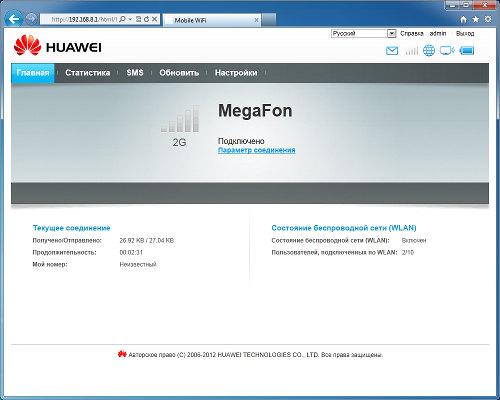Screen dimensions: 500x400
Task: Click the Состояние беспроводной сети (WLAN) heading
Action: [x=344, y=228]
